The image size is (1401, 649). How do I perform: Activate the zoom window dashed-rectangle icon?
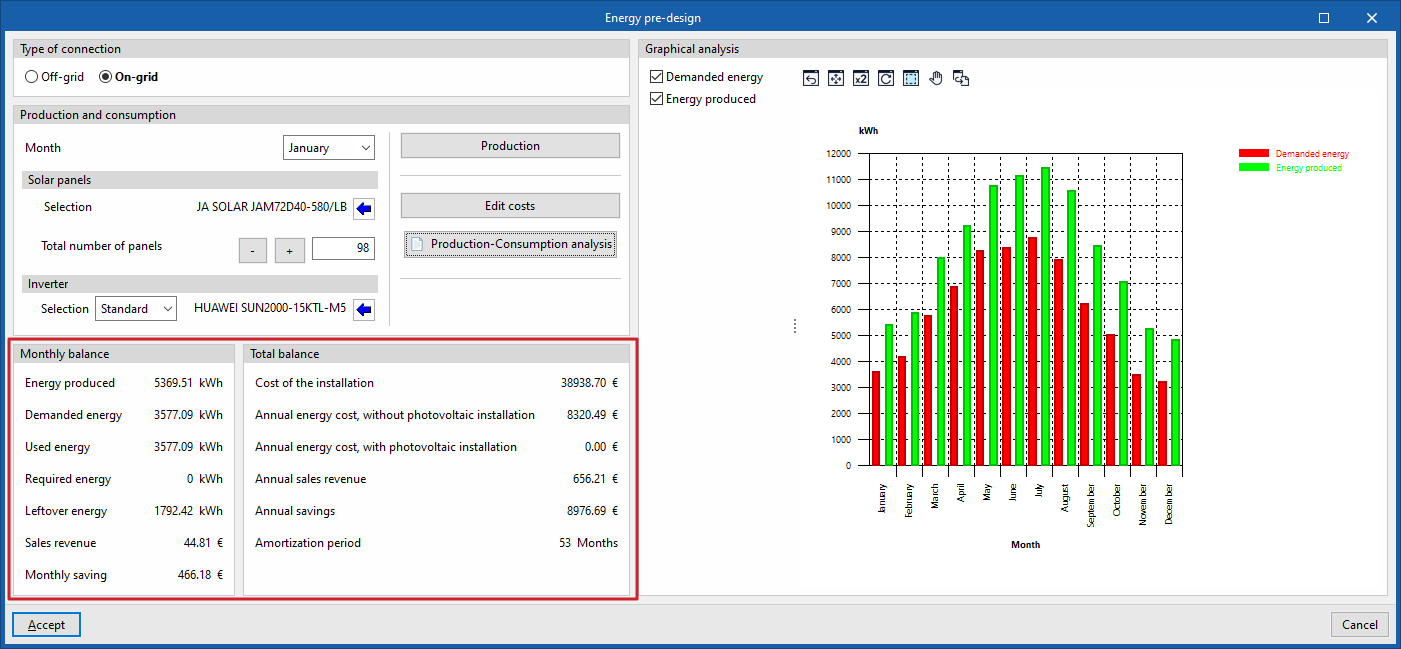(911, 78)
